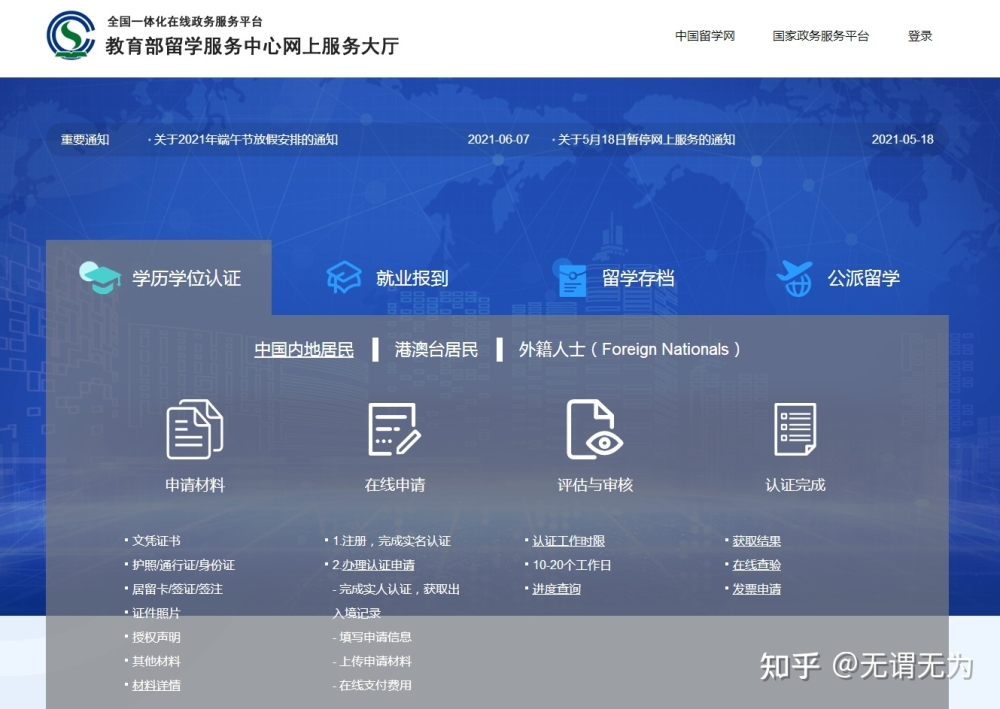Viewport: 1000px width, 709px height.
Task: Click the 教育部留学服务中心网上服务大厅 site title
Action: [x=252, y=45]
